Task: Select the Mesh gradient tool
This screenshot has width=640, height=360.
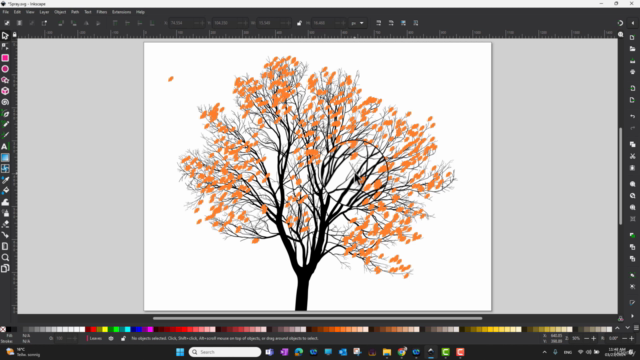Action: (x=5, y=169)
